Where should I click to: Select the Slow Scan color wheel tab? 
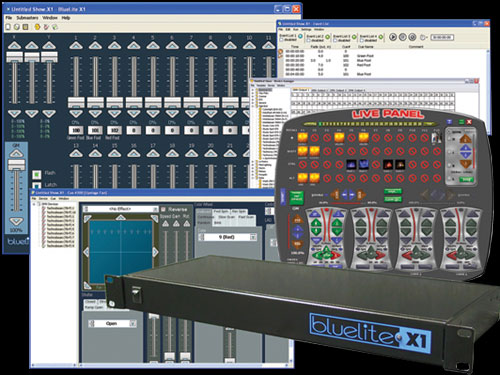point(226,217)
